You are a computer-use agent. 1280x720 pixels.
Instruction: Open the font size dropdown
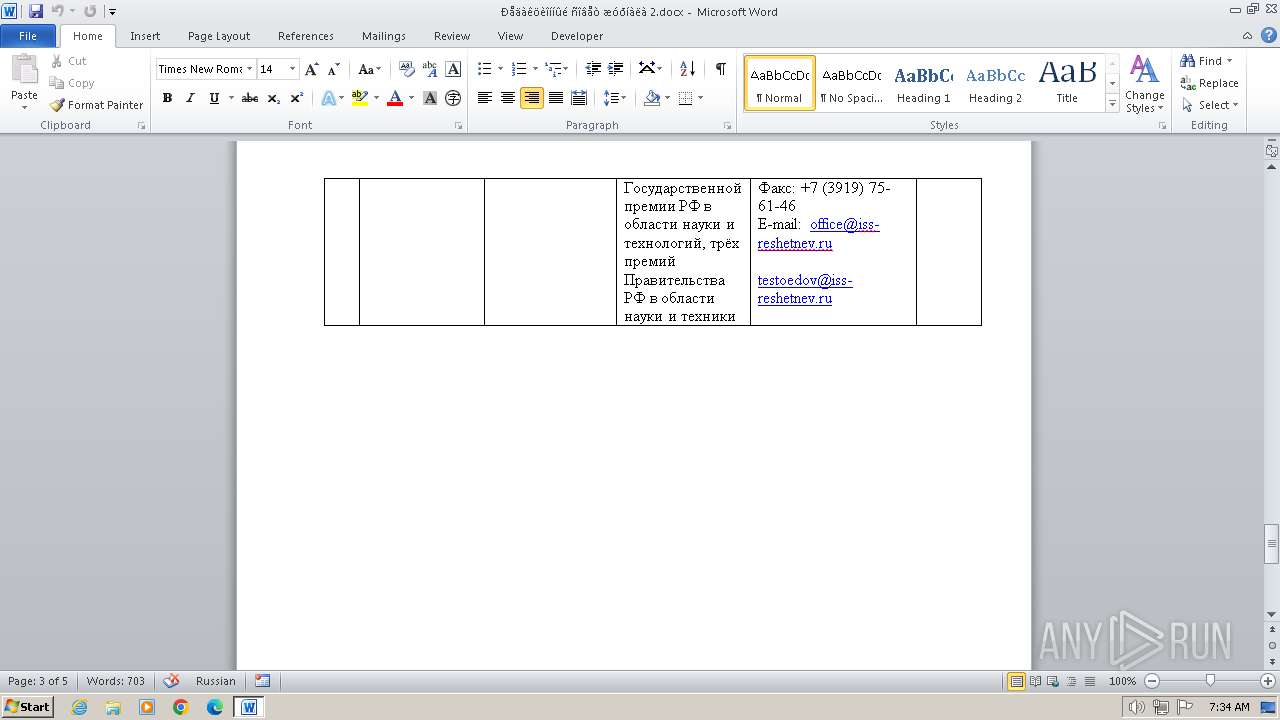pos(292,69)
